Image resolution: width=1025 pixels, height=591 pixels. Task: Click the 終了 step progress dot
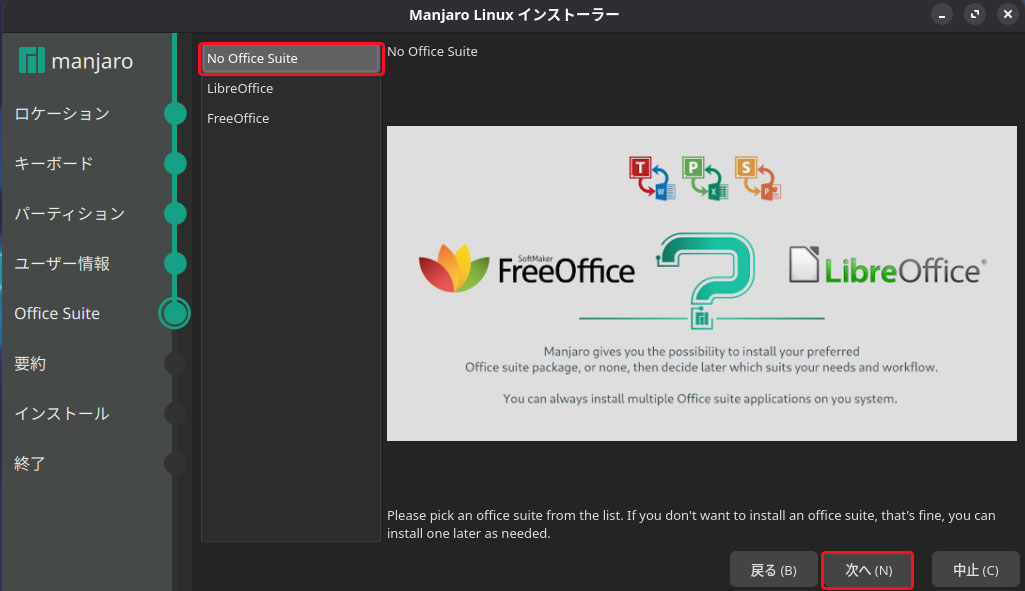tap(175, 464)
